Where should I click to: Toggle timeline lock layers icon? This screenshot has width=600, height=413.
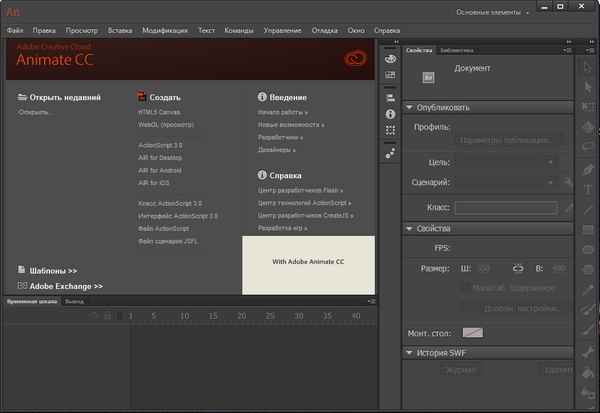[108, 315]
